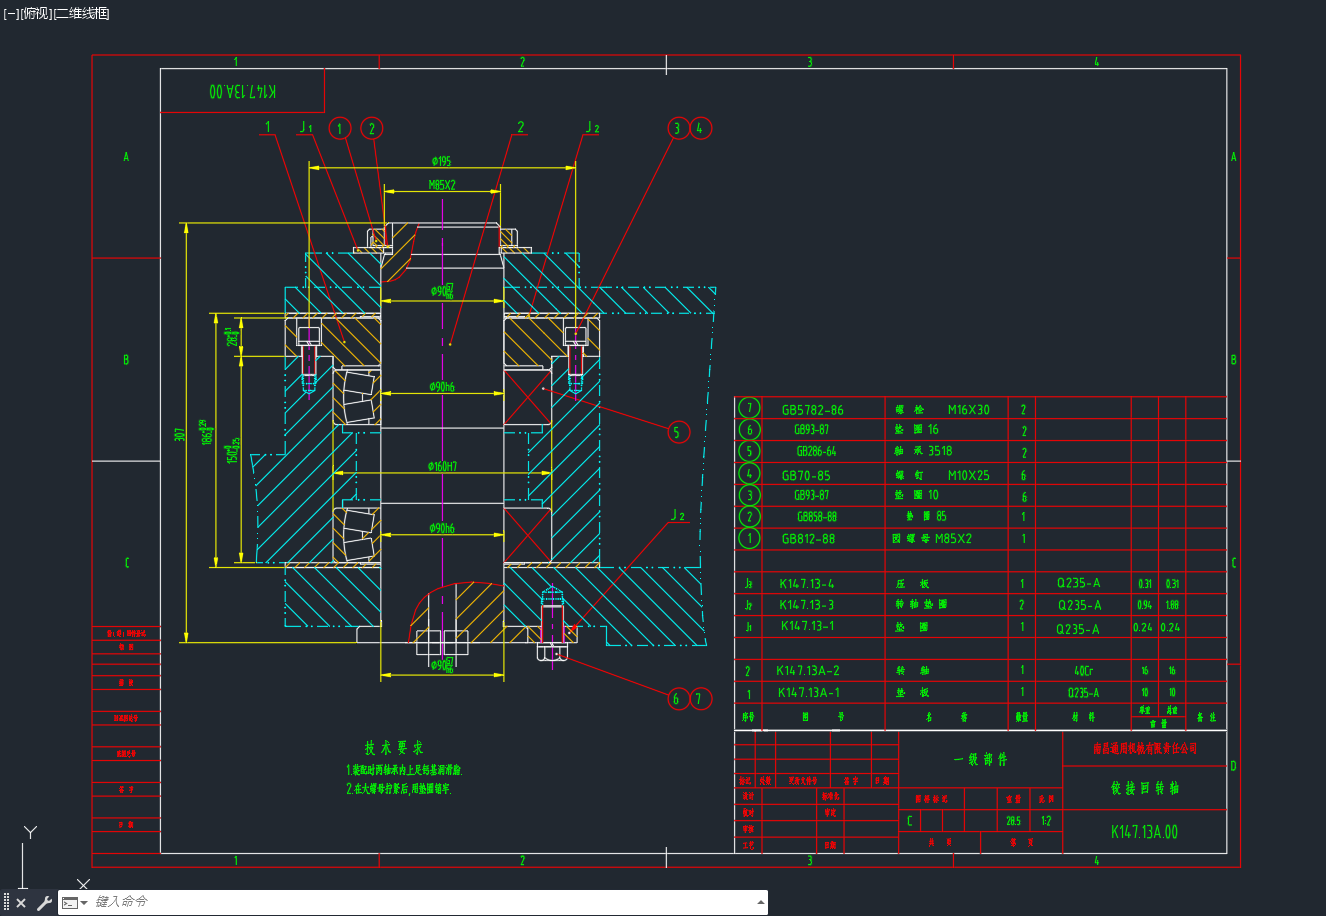Image resolution: width=1326 pixels, height=916 pixels.
Task: Grab the command line grip handle
Action: (x=6, y=903)
